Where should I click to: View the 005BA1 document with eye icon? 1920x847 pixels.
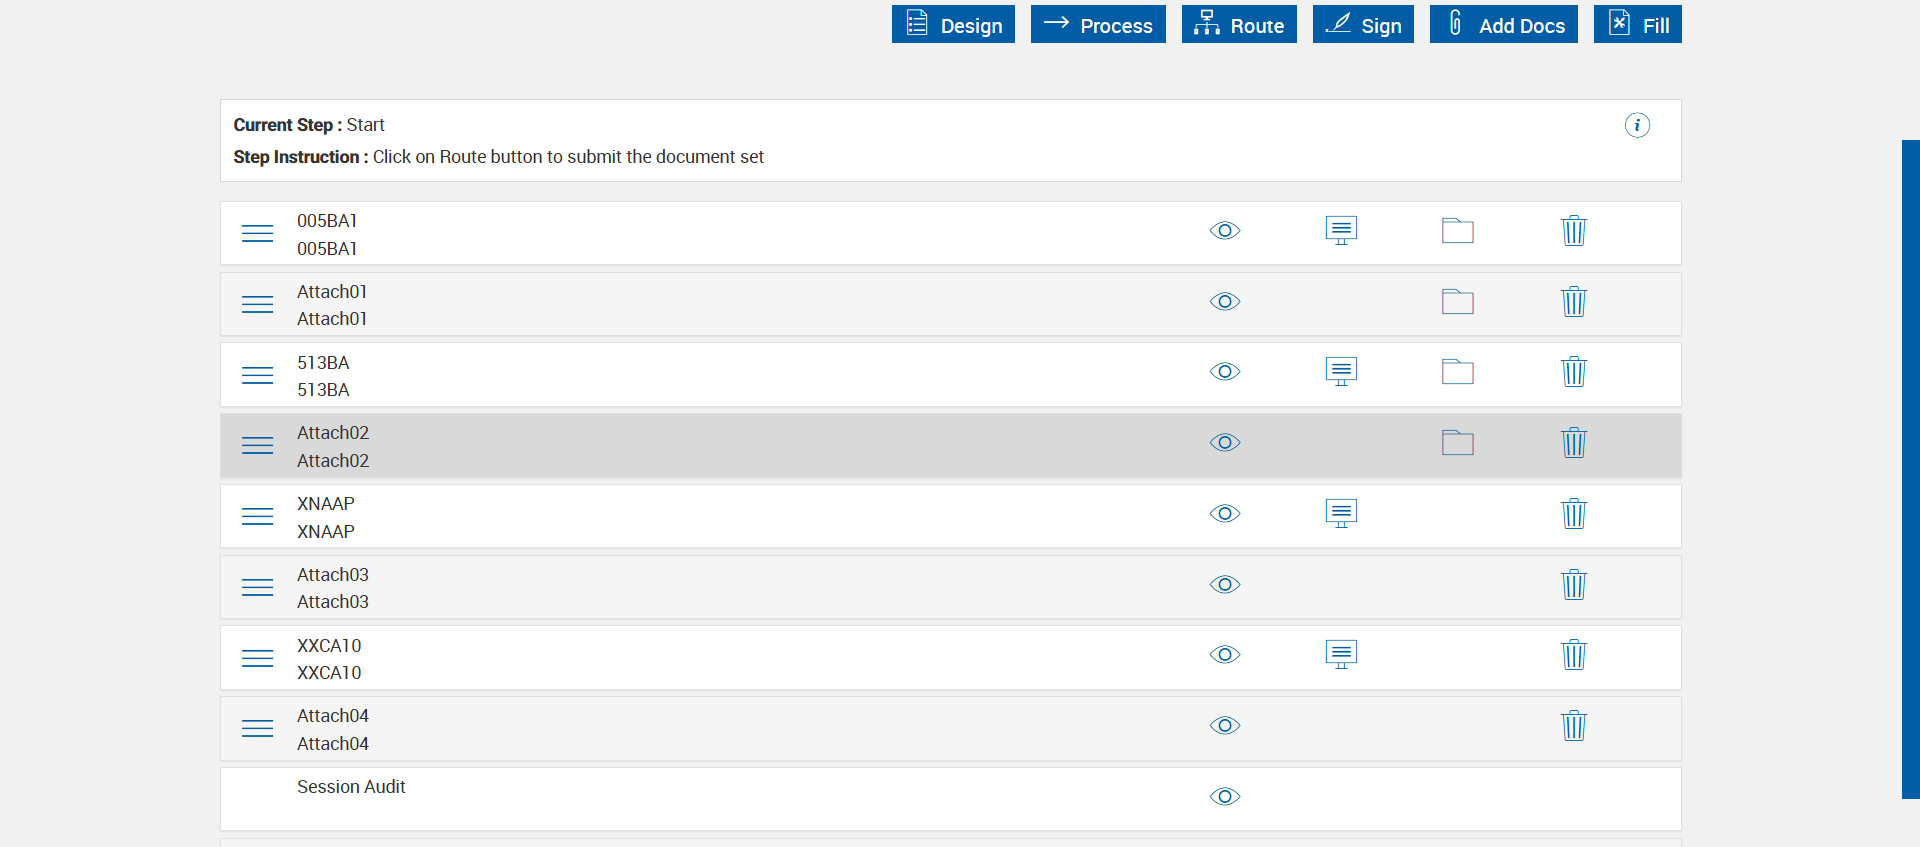(1224, 231)
